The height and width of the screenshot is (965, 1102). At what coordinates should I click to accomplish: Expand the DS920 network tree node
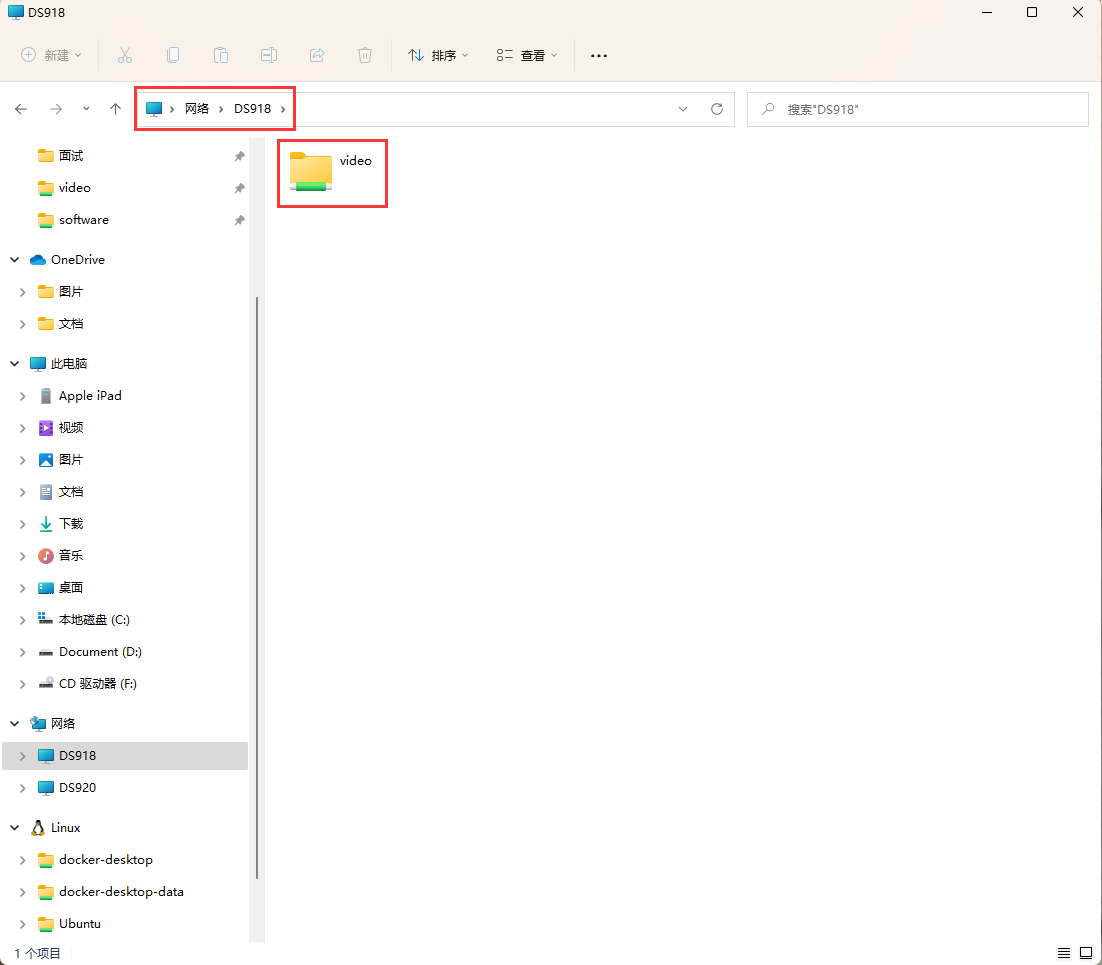pyautogui.click(x=23, y=788)
